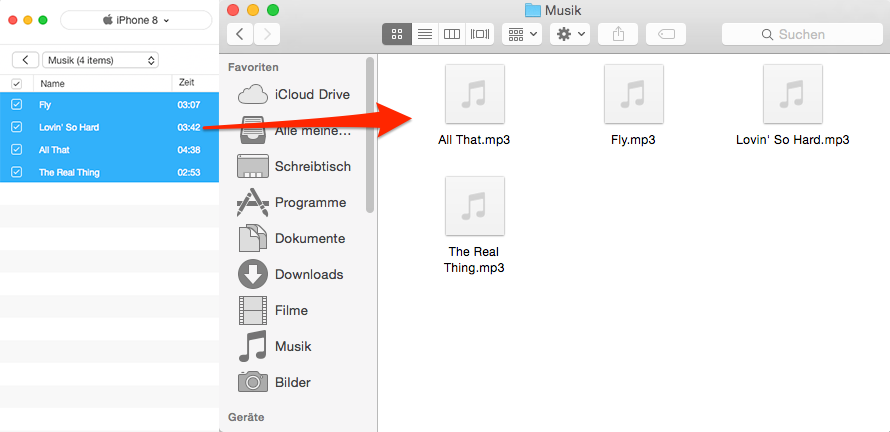The image size is (890, 432).
Task: Select the All That.mp3 file icon
Action: click(475, 94)
